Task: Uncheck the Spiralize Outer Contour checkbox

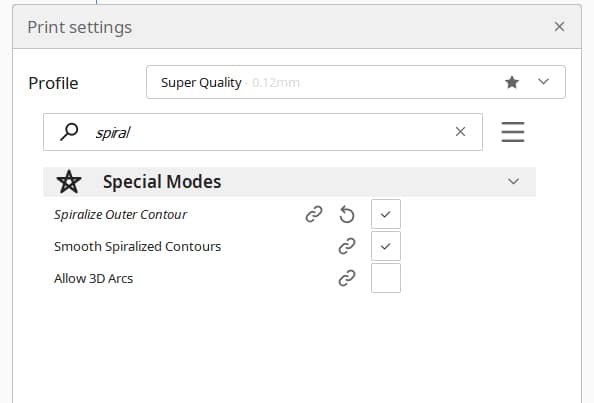Action: [x=386, y=214]
